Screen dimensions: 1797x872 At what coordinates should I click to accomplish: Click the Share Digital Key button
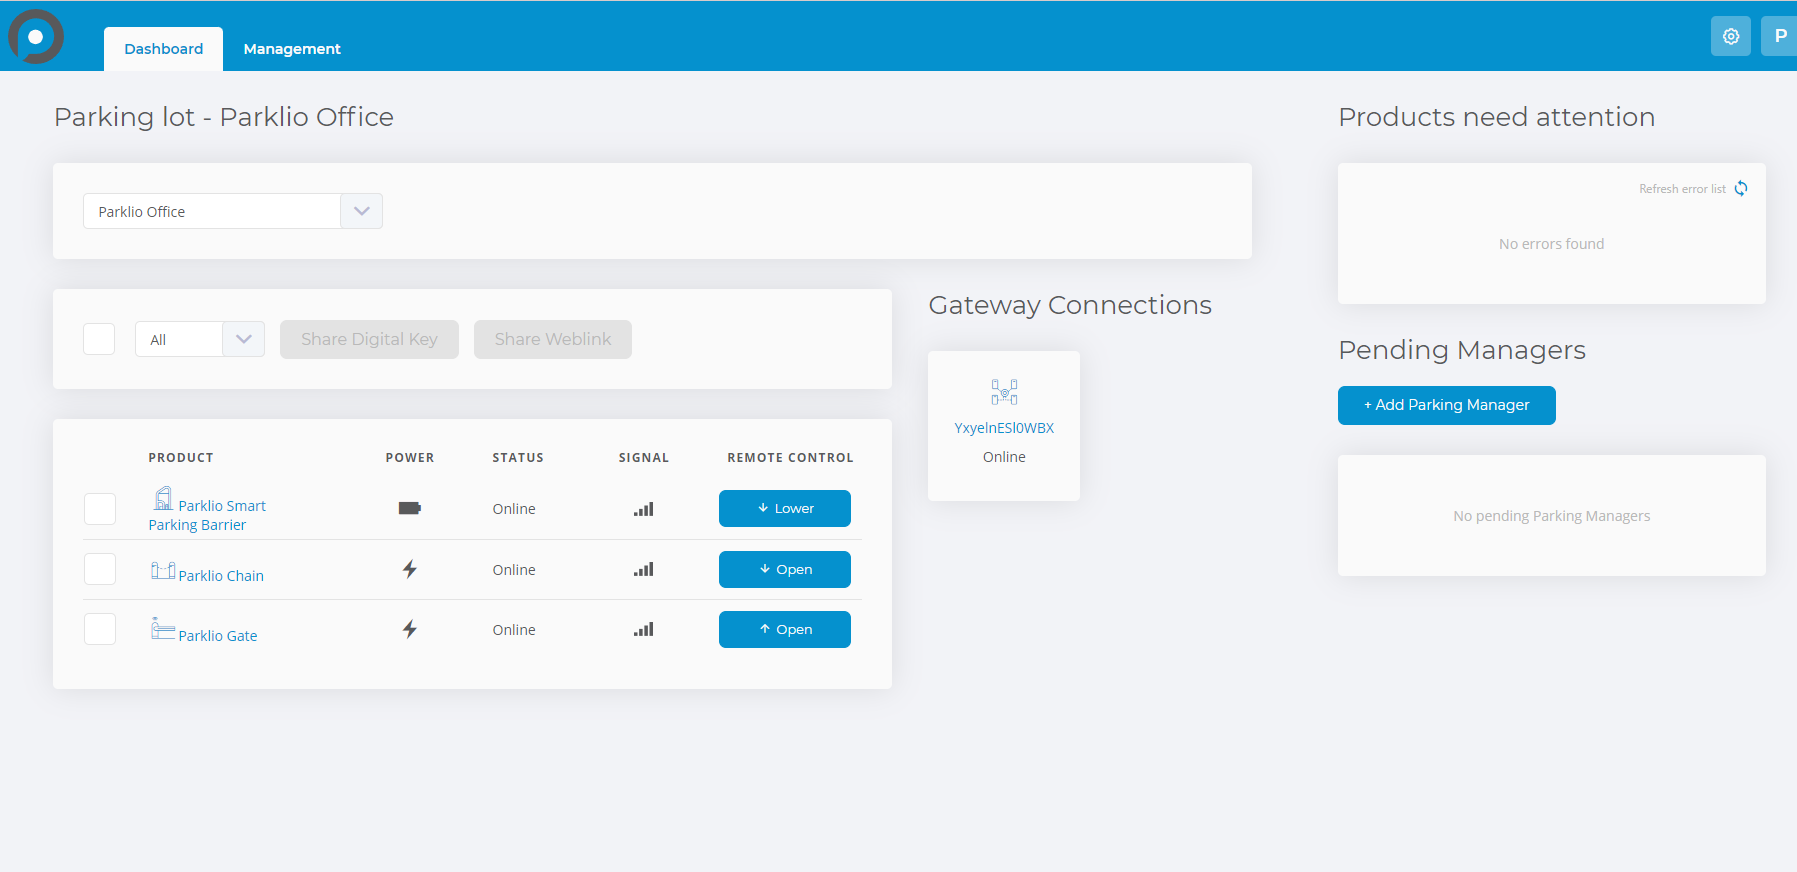[x=369, y=339]
